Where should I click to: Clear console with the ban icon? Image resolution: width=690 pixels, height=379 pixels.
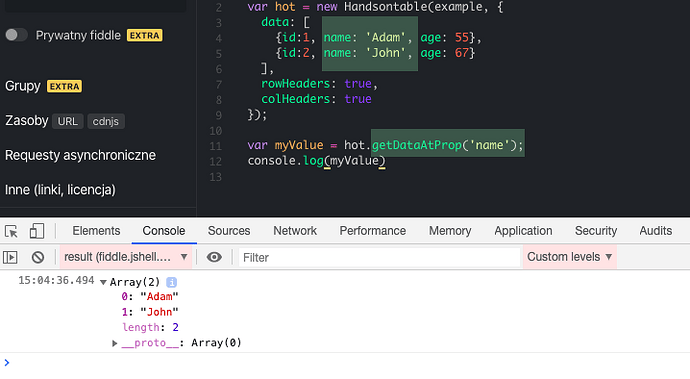(x=38, y=257)
